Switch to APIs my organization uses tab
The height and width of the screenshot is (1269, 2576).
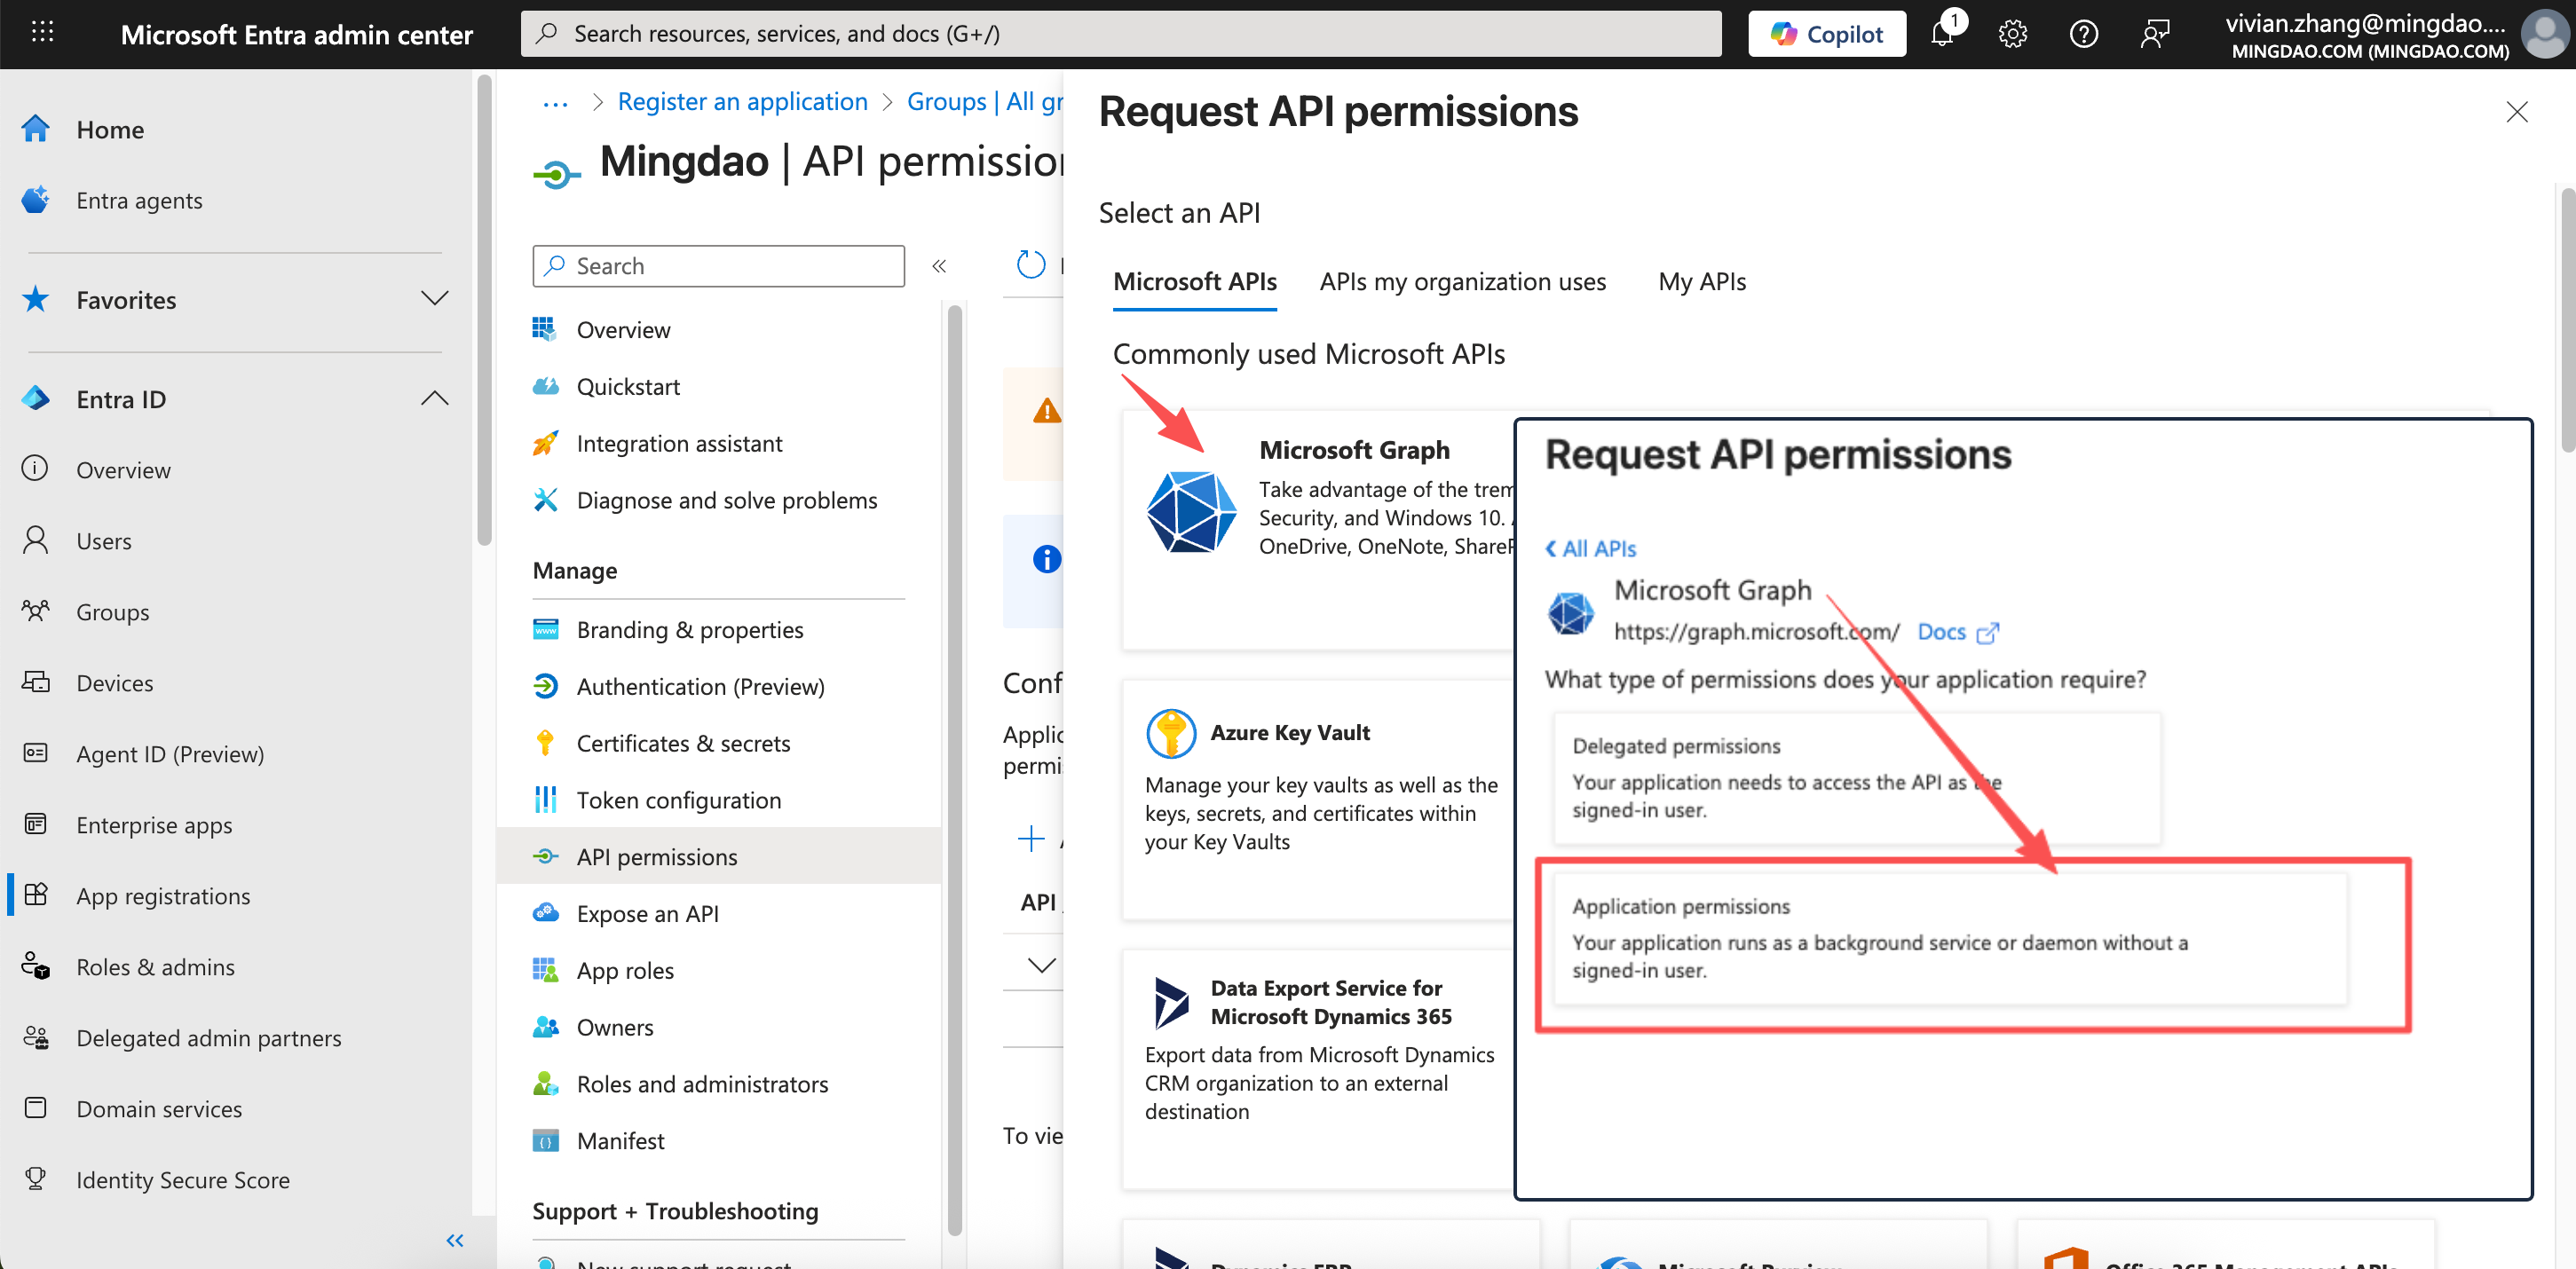pyautogui.click(x=1462, y=282)
